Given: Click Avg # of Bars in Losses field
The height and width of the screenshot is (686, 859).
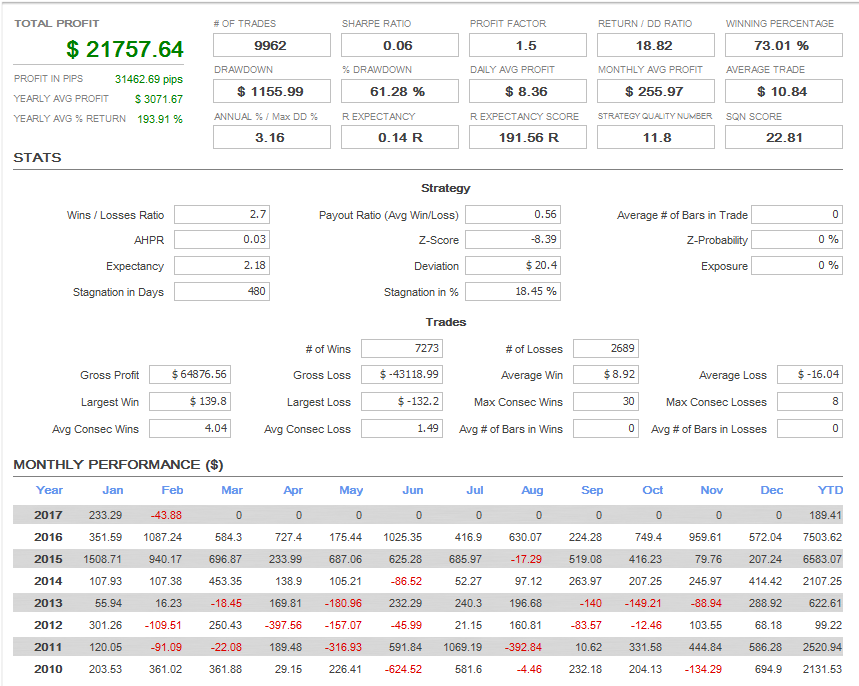Looking at the screenshot, I should click(x=810, y=428).
